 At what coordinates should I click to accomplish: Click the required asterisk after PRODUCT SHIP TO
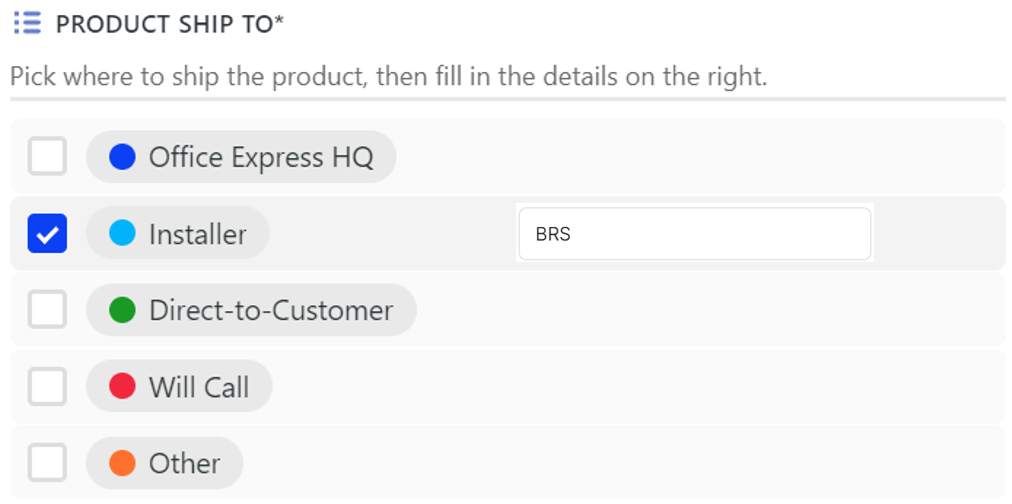pos(279,19)
